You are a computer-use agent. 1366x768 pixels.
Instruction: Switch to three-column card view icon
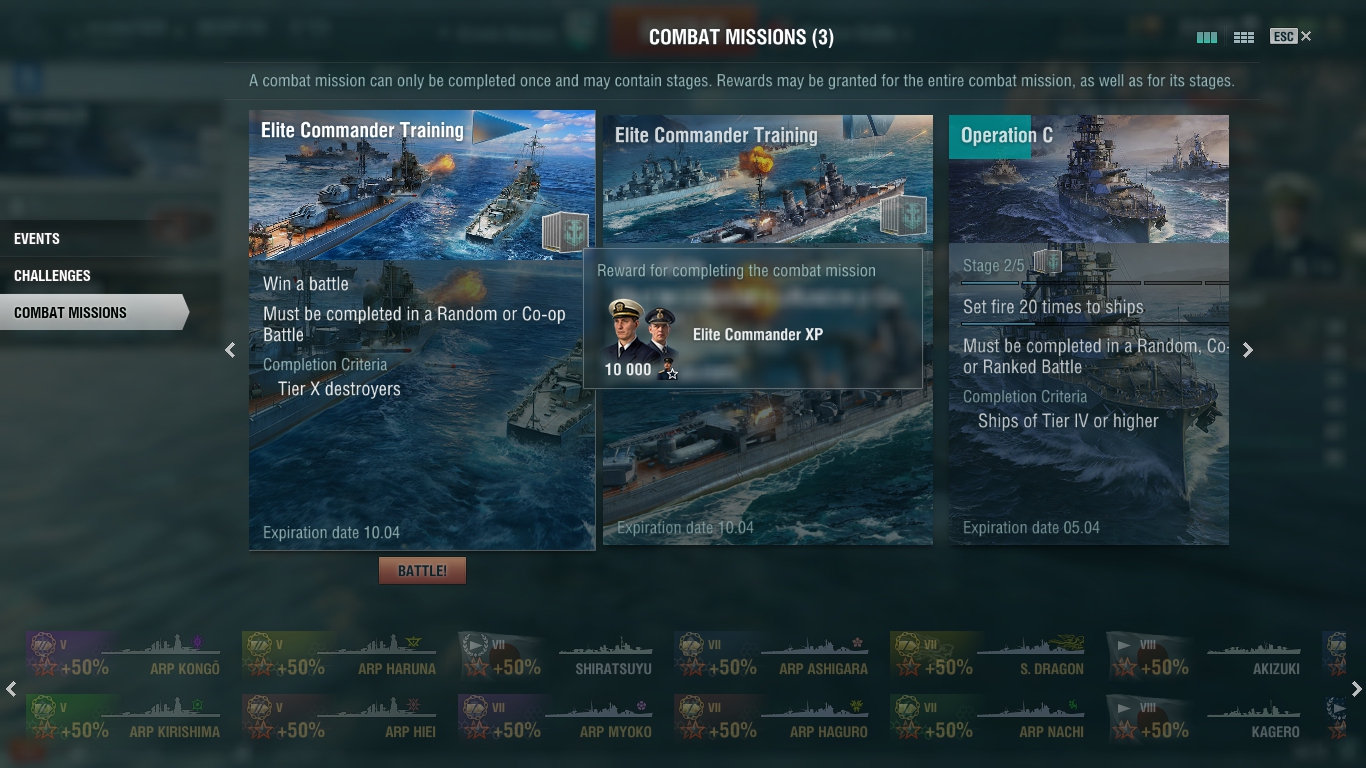tap(1207, 37)
